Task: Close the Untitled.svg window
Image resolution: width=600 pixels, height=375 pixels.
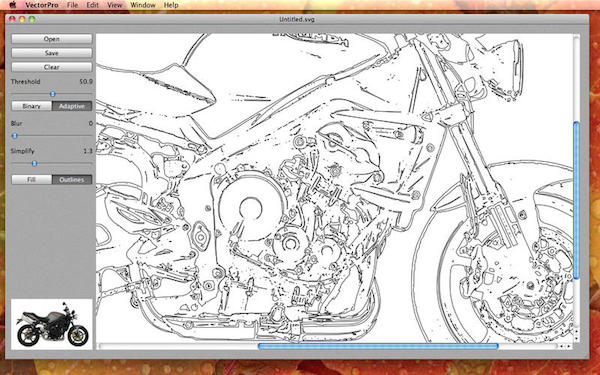Action: tap(12, 19)
